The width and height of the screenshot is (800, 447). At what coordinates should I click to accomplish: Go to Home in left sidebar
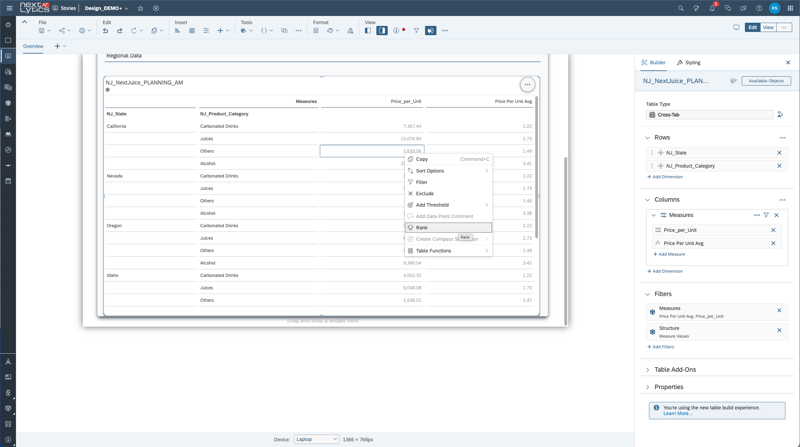[x=8, y=24]
